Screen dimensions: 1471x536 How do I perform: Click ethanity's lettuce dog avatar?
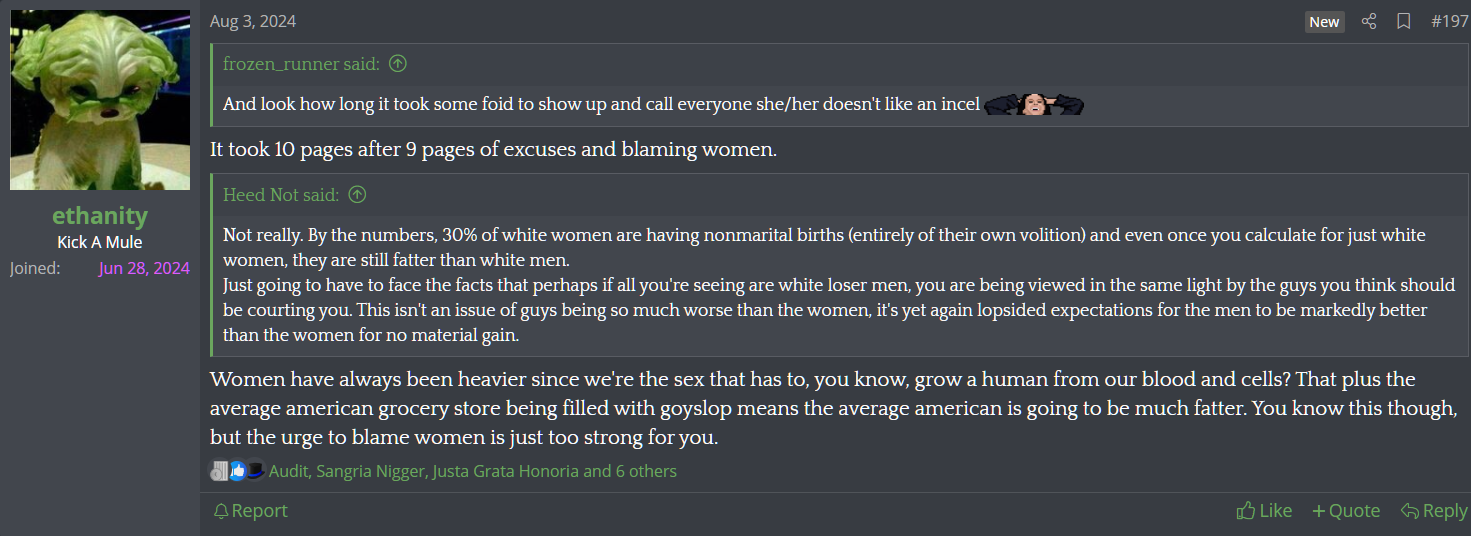click(x=100, y=100)
